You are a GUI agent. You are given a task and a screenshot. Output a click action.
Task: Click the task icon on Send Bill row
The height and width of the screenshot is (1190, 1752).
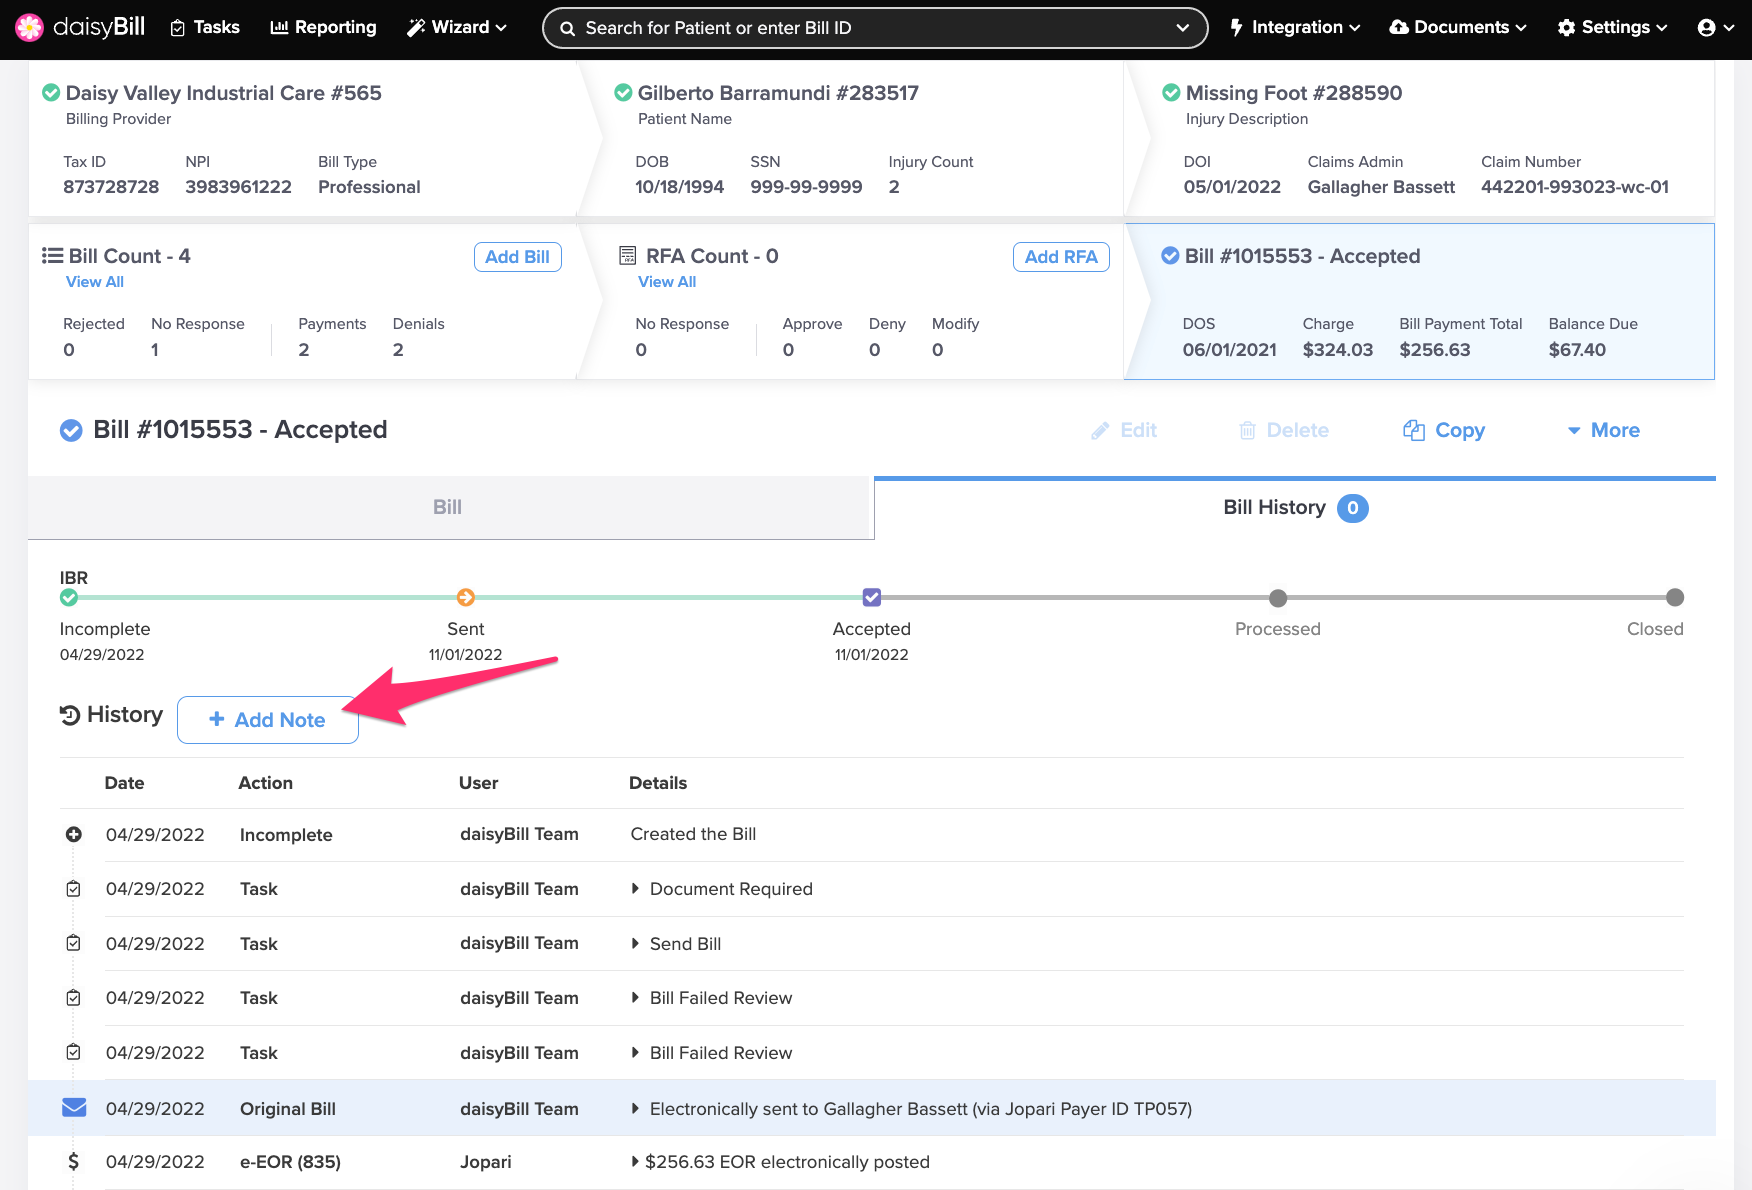click(x=74, y=943)
